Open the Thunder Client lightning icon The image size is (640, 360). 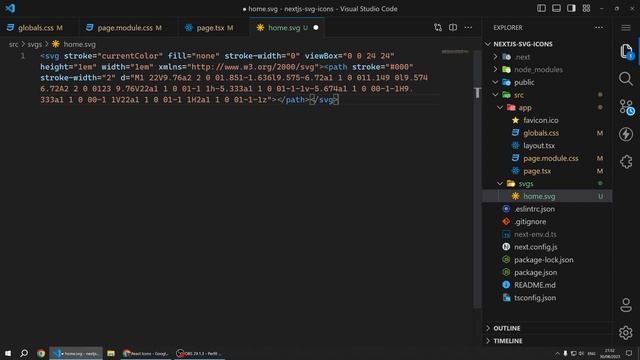(x=626, y=134)
